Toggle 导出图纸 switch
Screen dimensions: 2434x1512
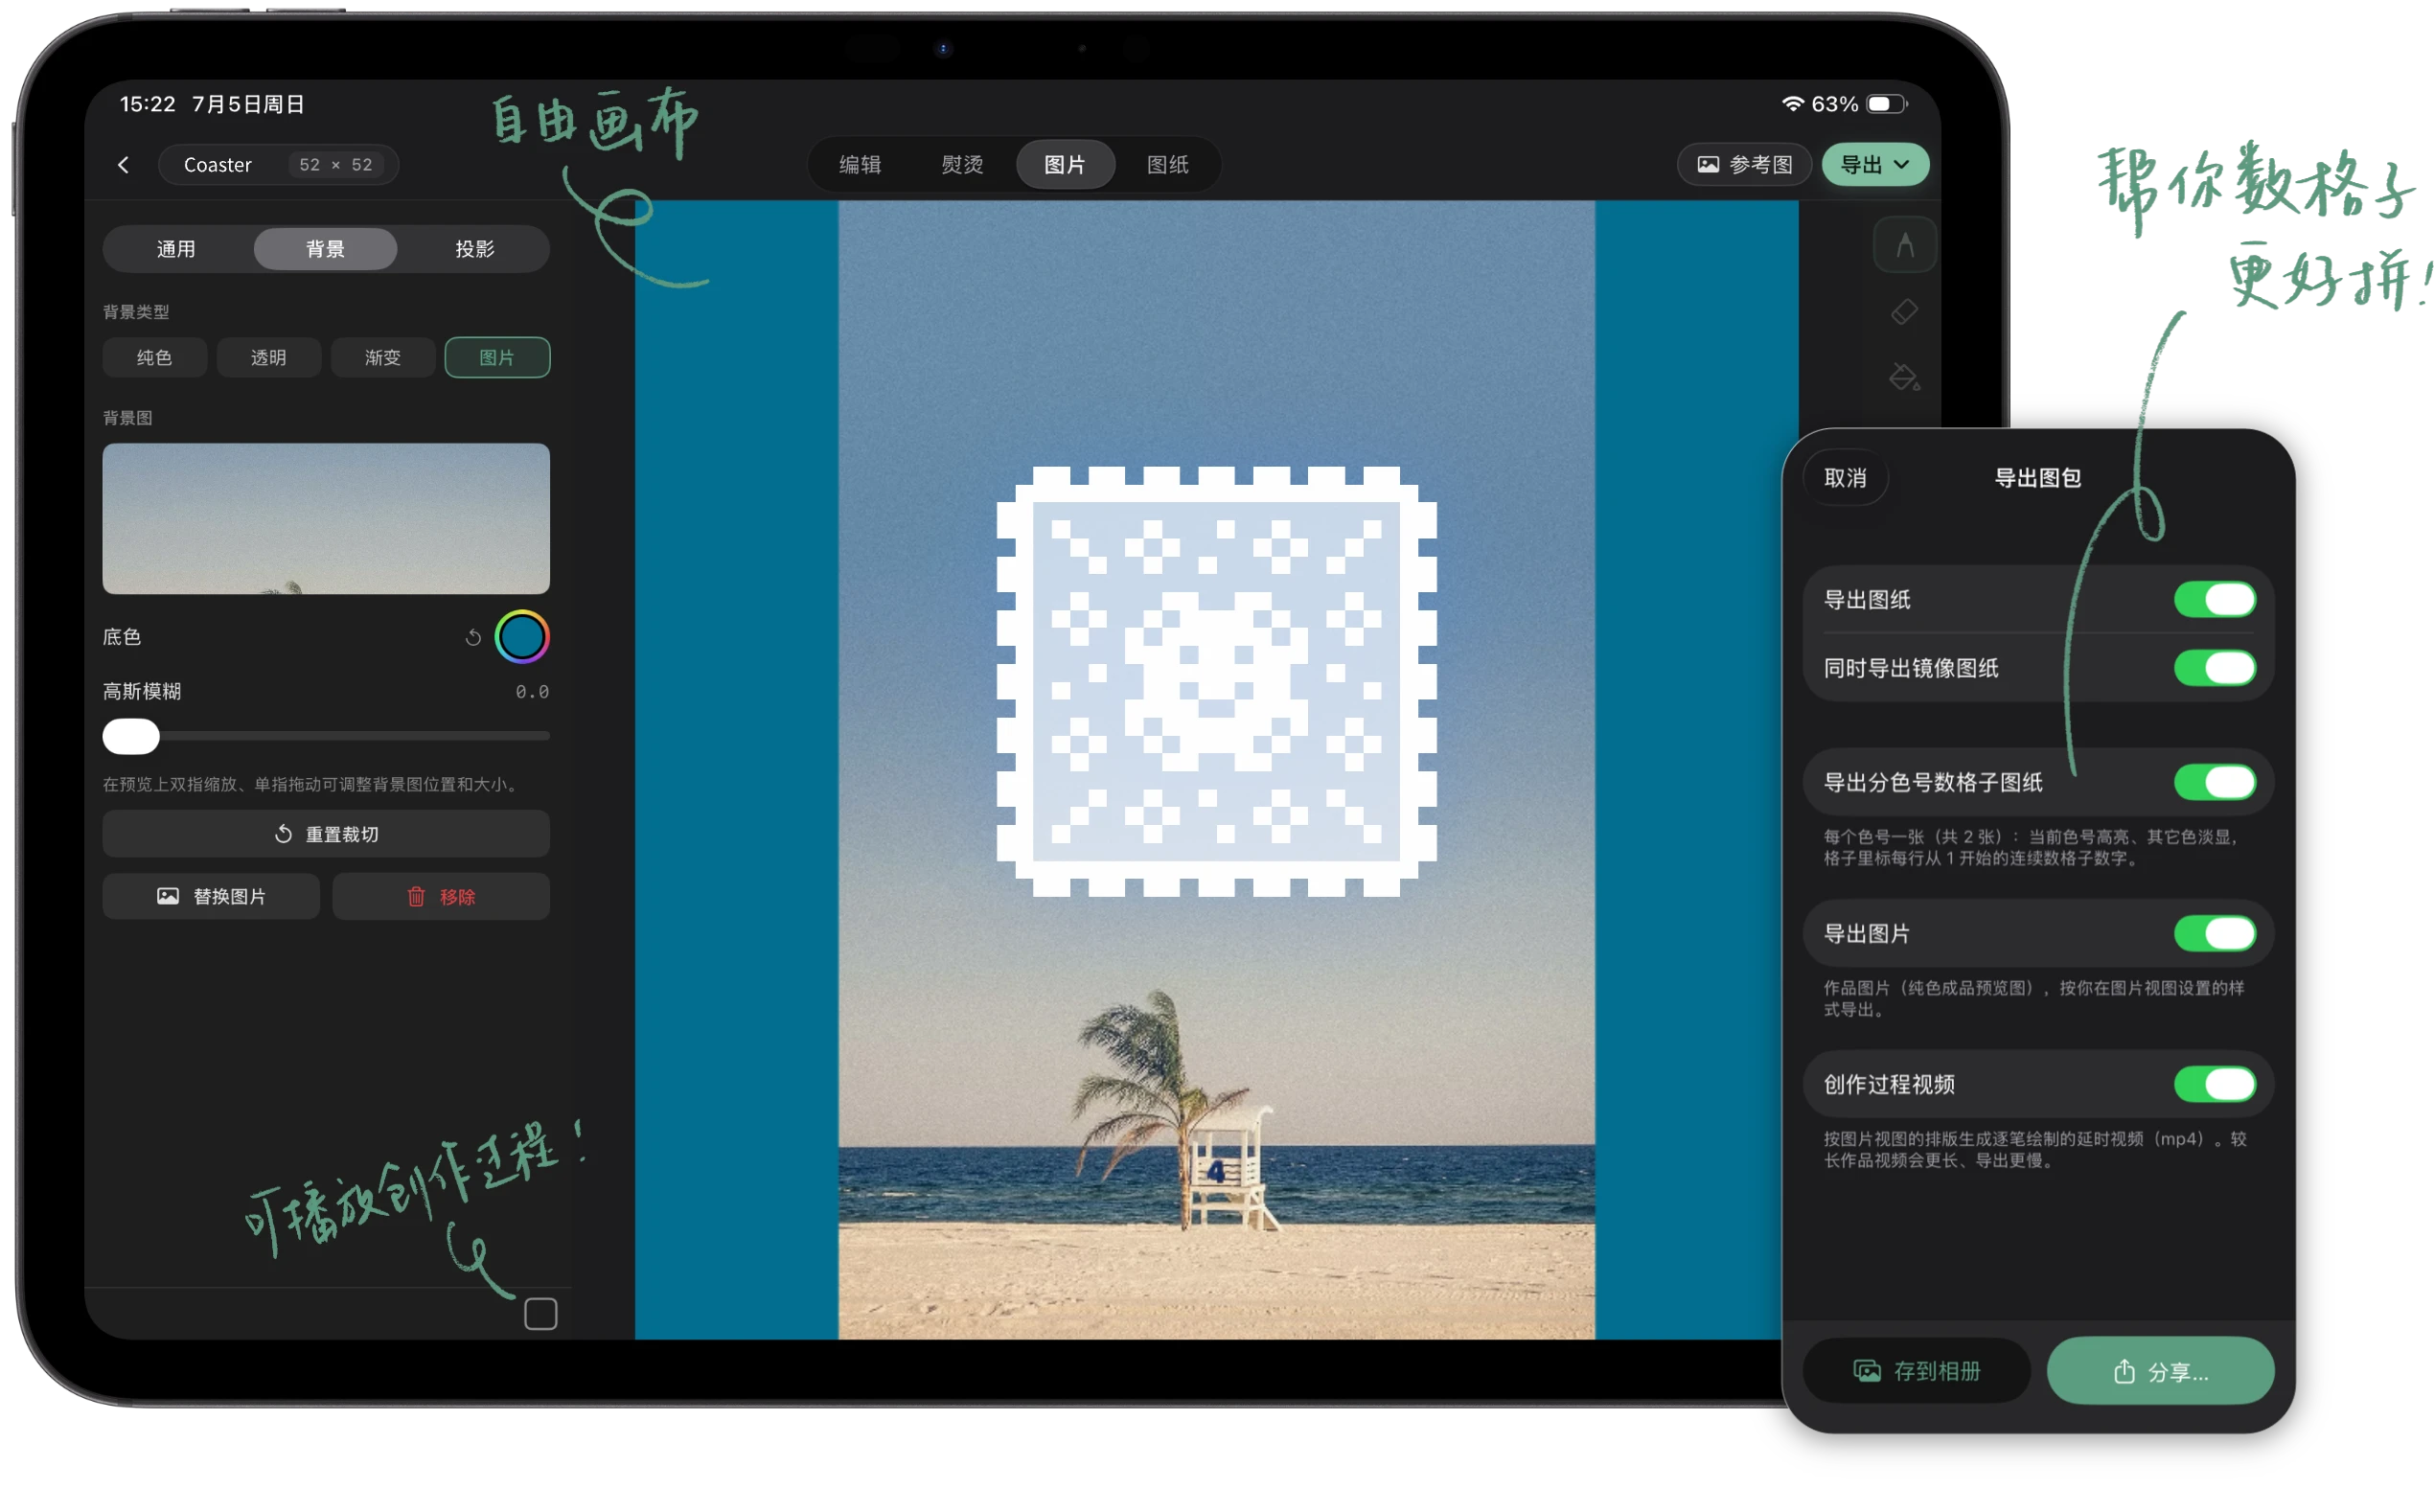coord(2214,600)
